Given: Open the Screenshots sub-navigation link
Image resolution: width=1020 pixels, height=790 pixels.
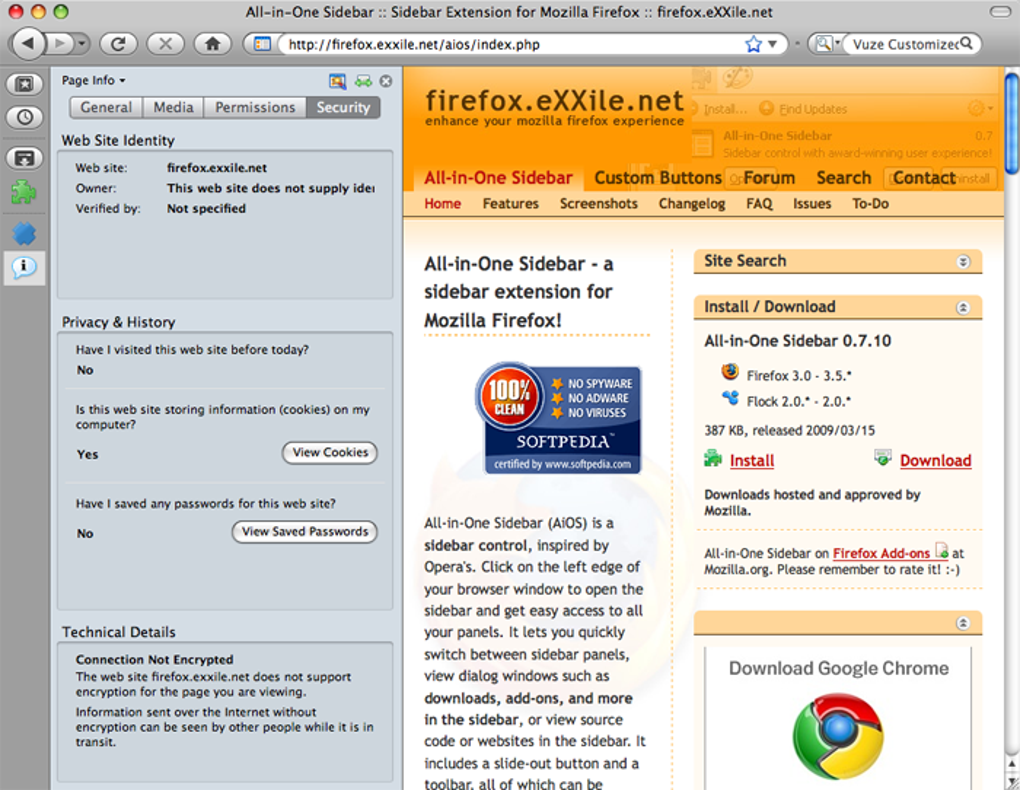Looking at the screenshot, I should tap(598, 204).
